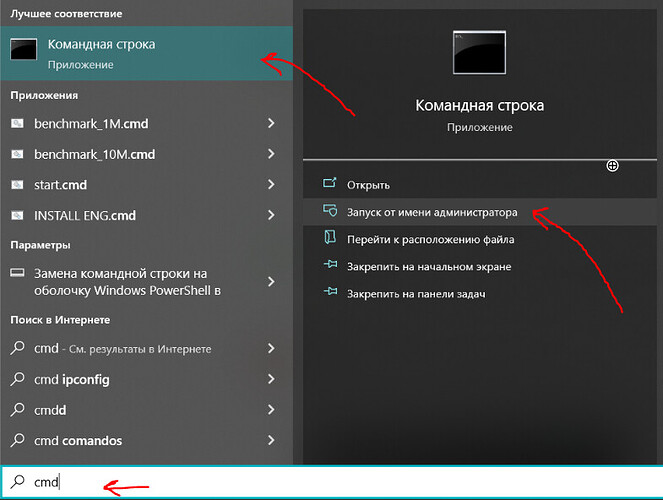Expand the cmd ipconfig web suggestion arrow
Image resolution: width=663 pixels, height=500 pixels.
pos(271,380)
